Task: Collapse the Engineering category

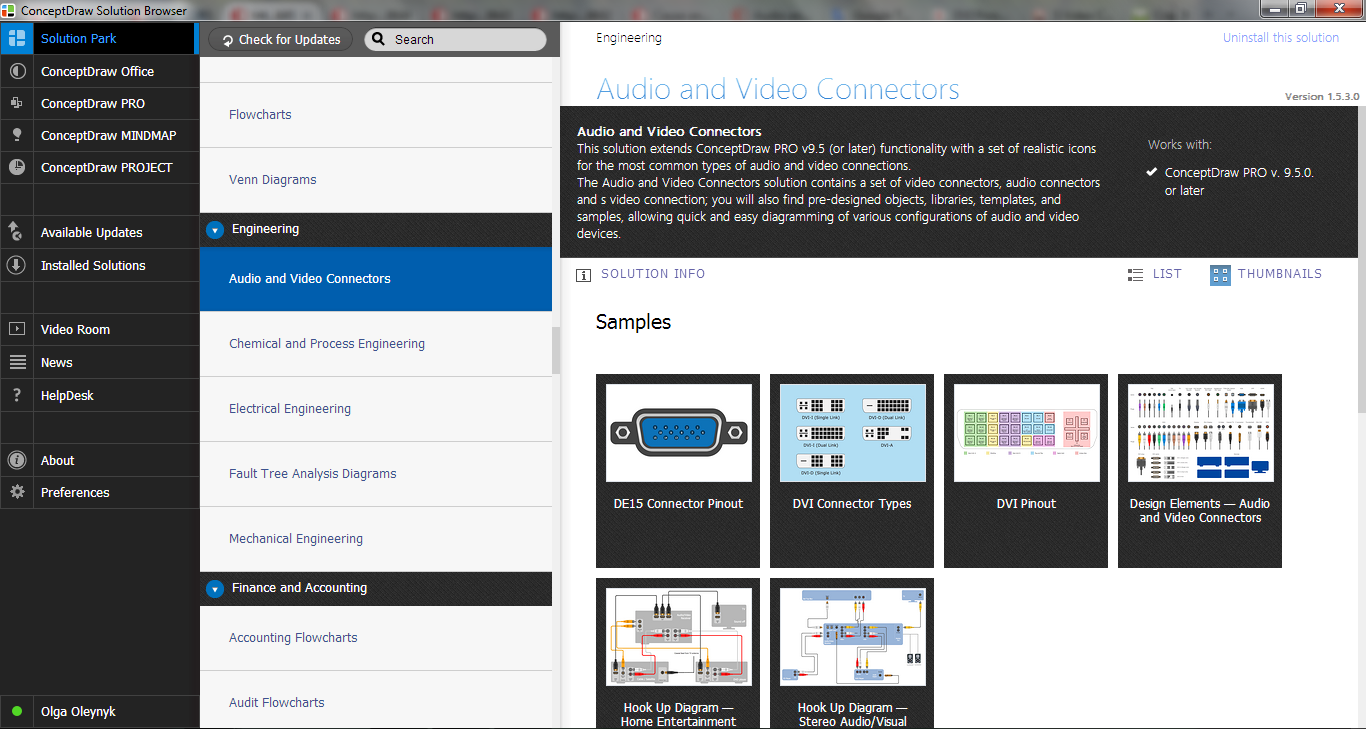Action: coord(215,229)
